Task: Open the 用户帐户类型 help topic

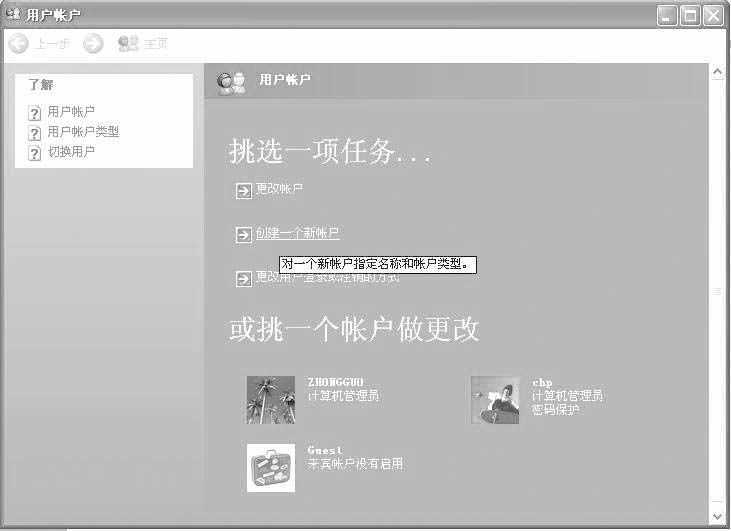Action: [83, 132]
